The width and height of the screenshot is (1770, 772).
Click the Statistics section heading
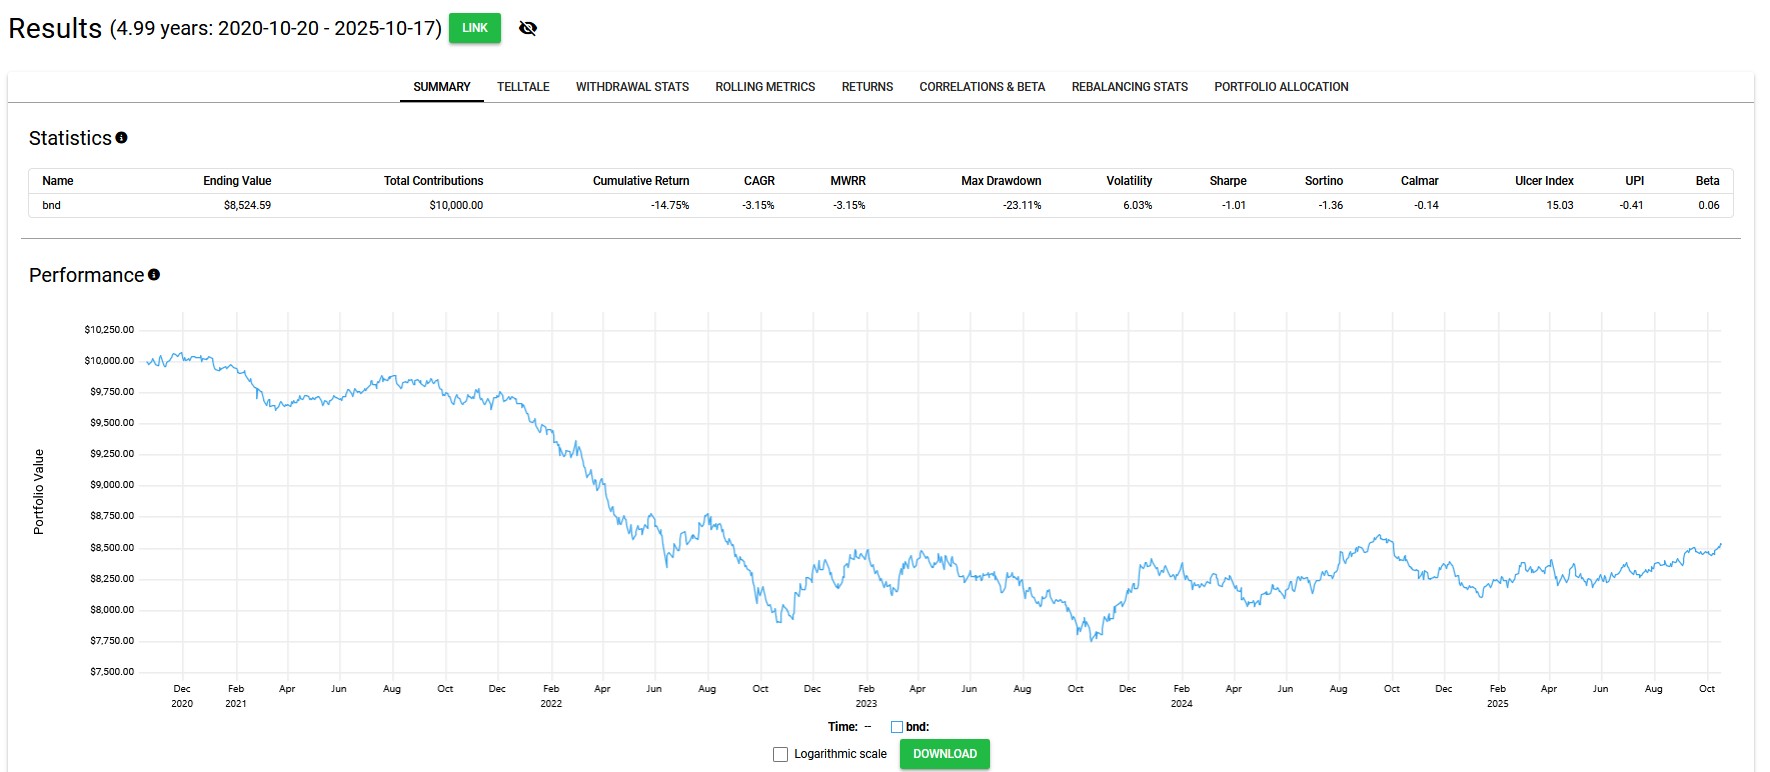coord(70,138)
